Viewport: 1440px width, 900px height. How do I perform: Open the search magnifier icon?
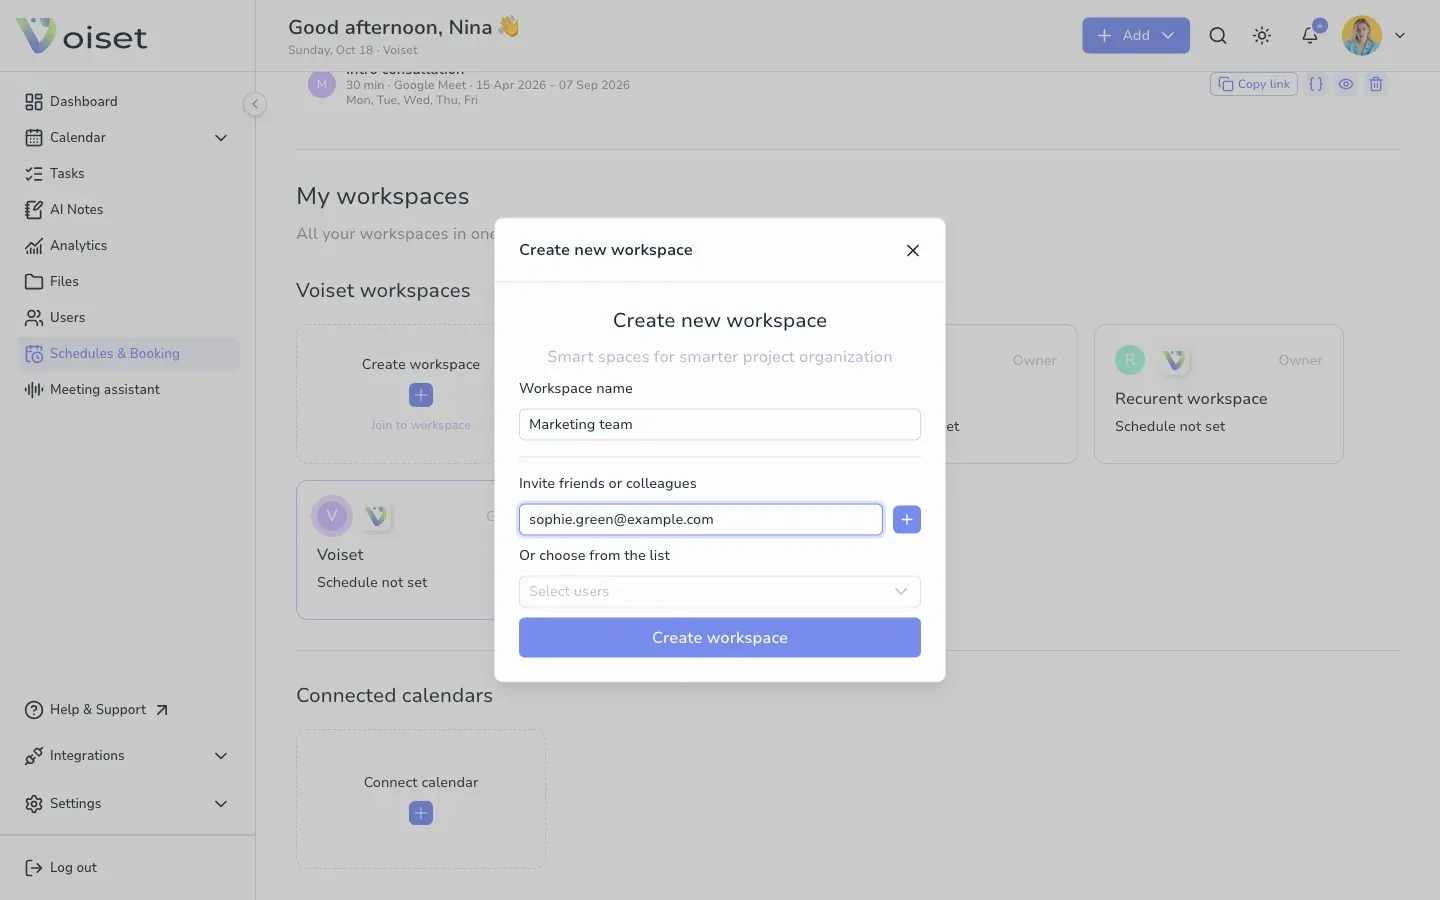(x=1217, y=35)
